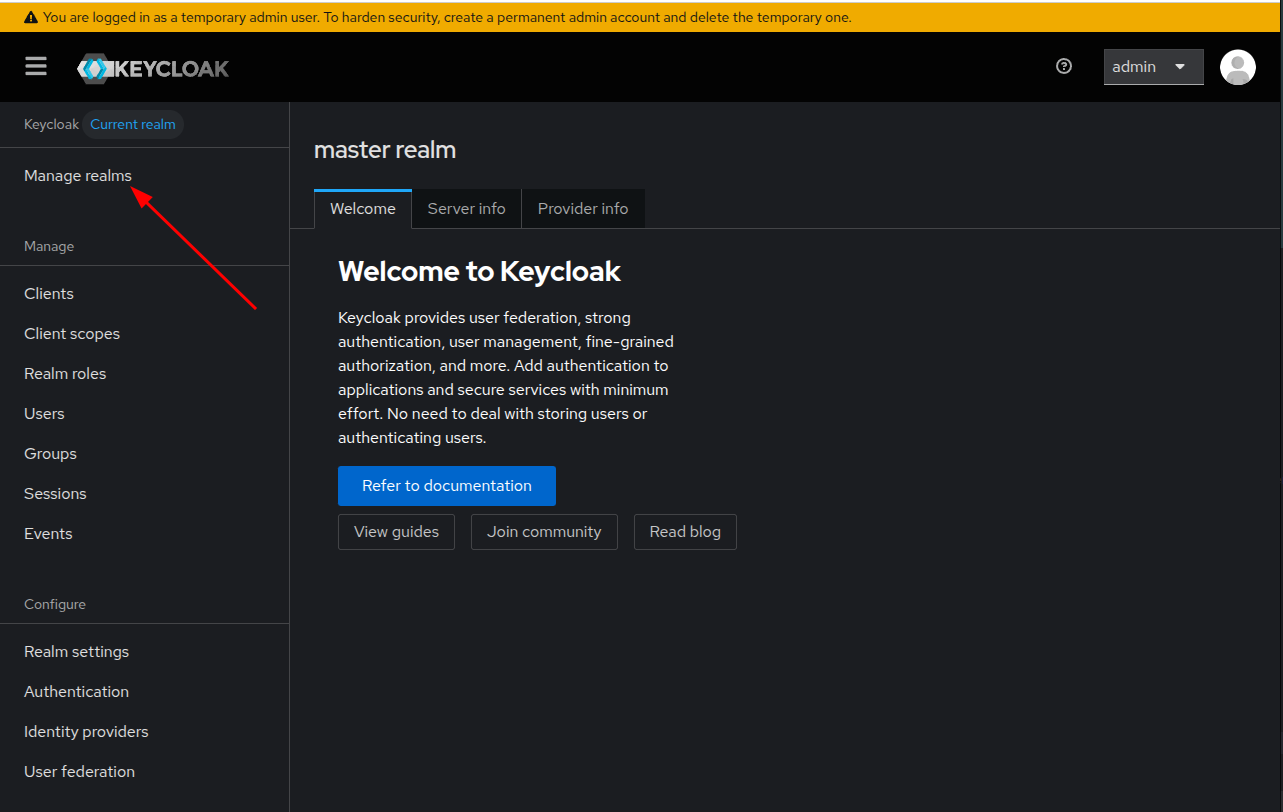
Task: Open Sessions in sidebar
Action: 55,494
